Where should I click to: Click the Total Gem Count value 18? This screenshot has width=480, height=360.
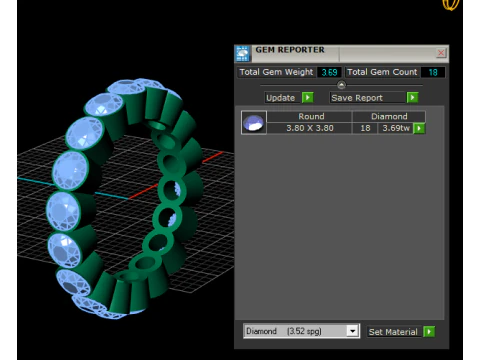(x=433, y=72)
